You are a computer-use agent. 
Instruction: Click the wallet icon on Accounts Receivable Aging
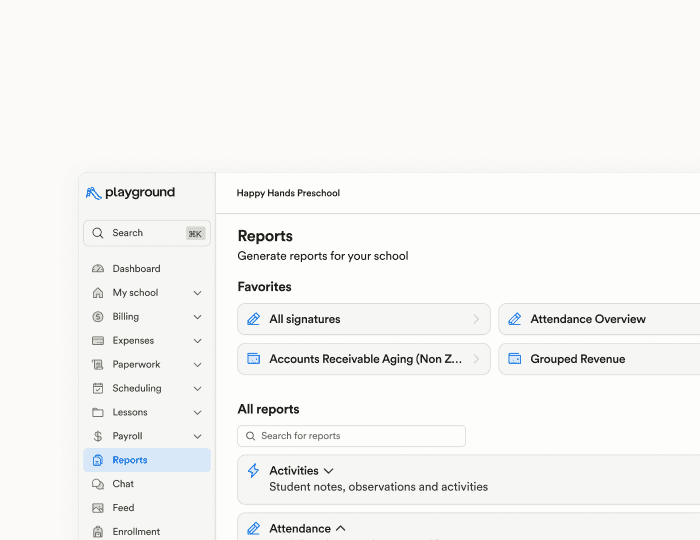click(x=254, y=359)
